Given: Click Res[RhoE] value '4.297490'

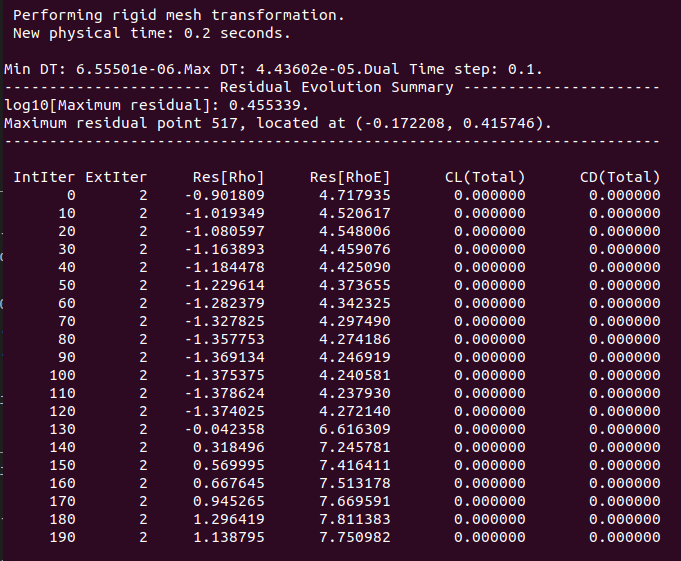Looking at the screenshot, I should (x=355, y=321).
